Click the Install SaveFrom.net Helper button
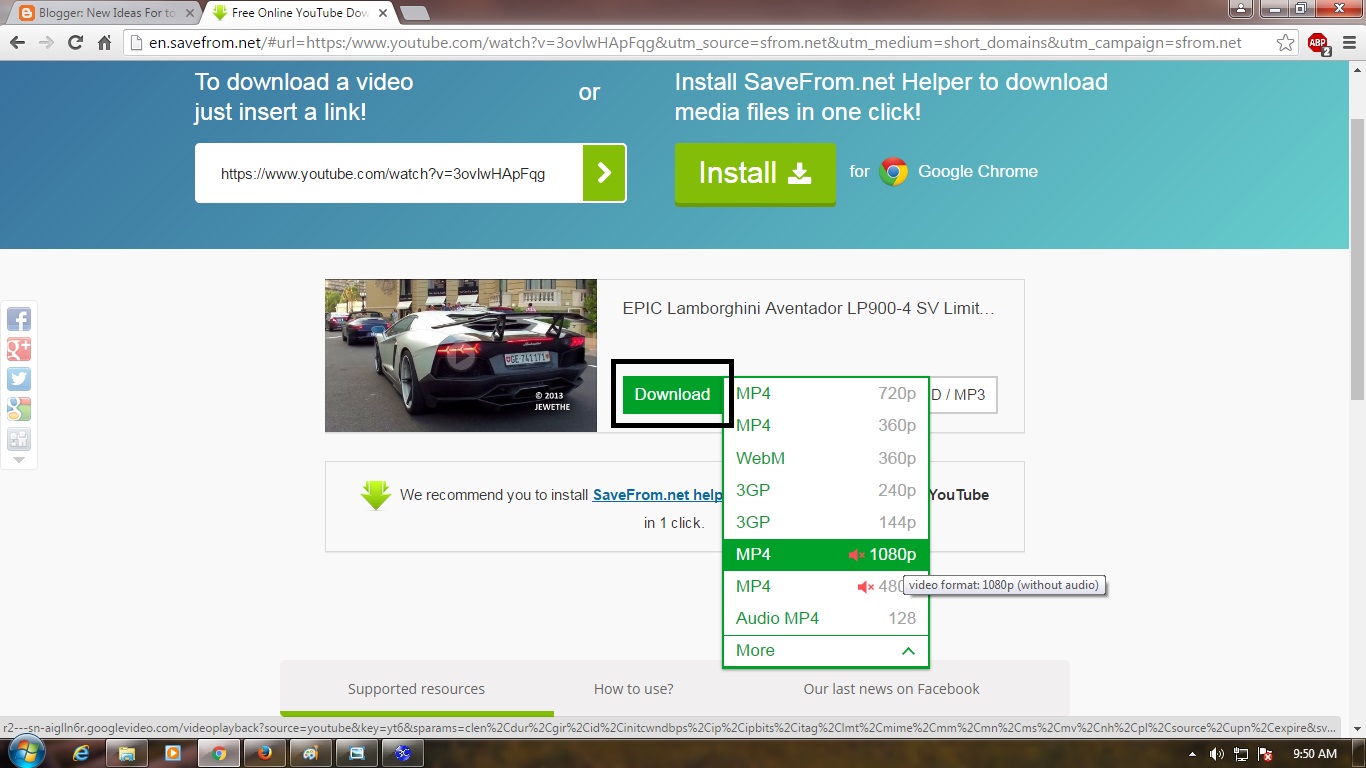Screen dimensions: 1366x768 (x=755, y=173)
